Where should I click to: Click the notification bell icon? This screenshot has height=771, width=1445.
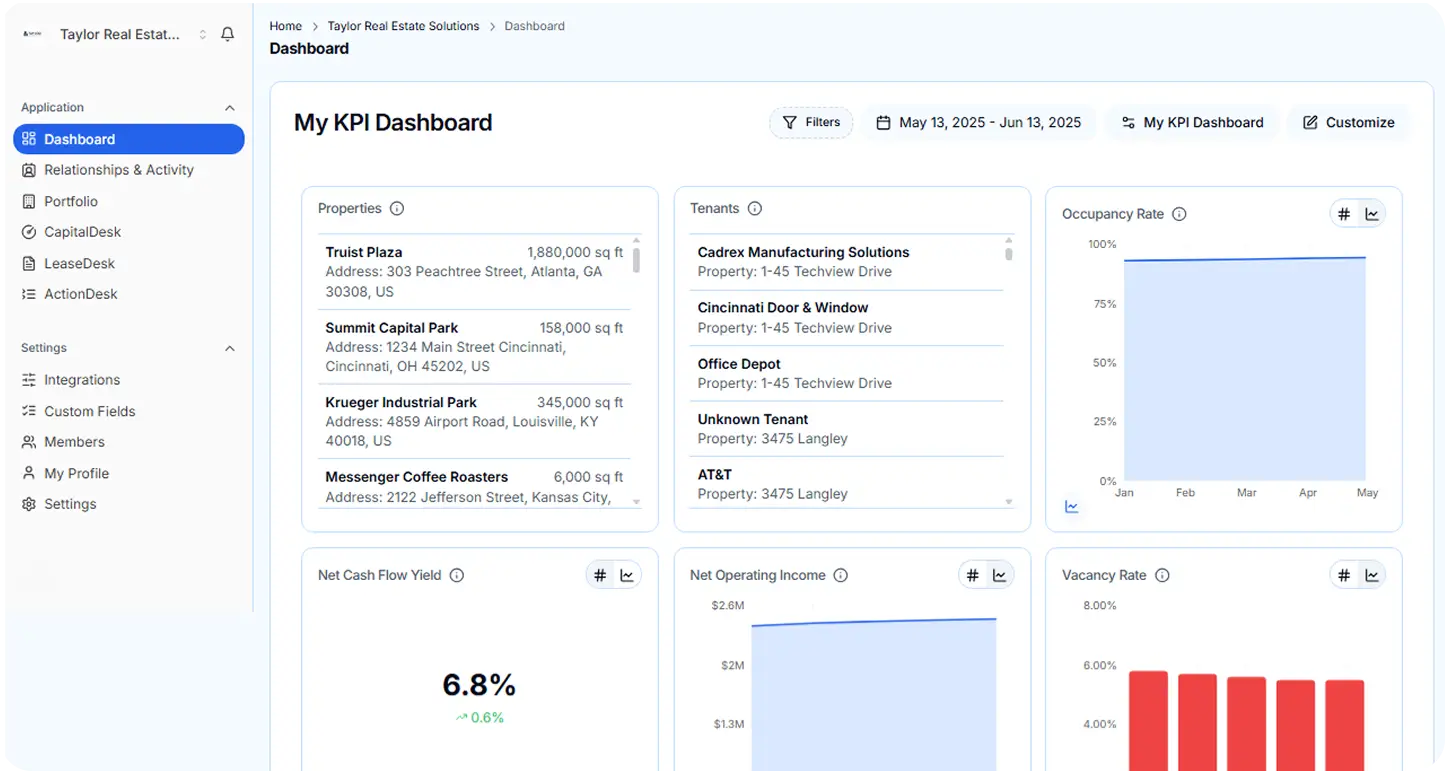click(x=228, y=34)
